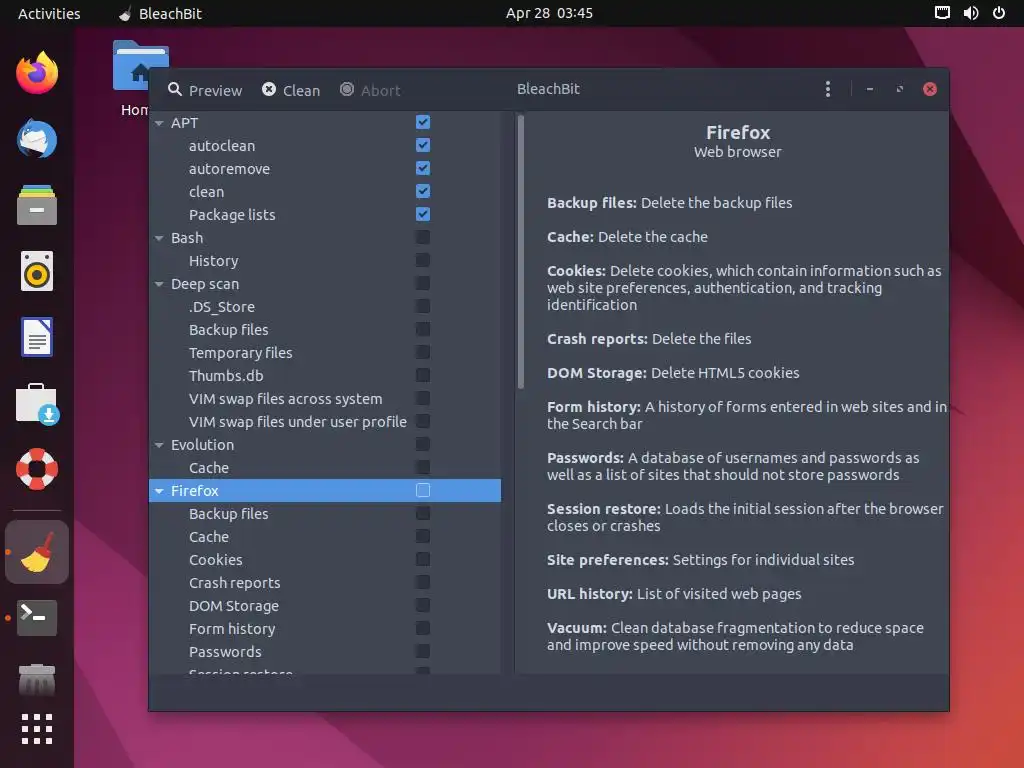1024x768 pixels.
Task: Click the Abort stop icon
Action: click(x=347, y=89)
